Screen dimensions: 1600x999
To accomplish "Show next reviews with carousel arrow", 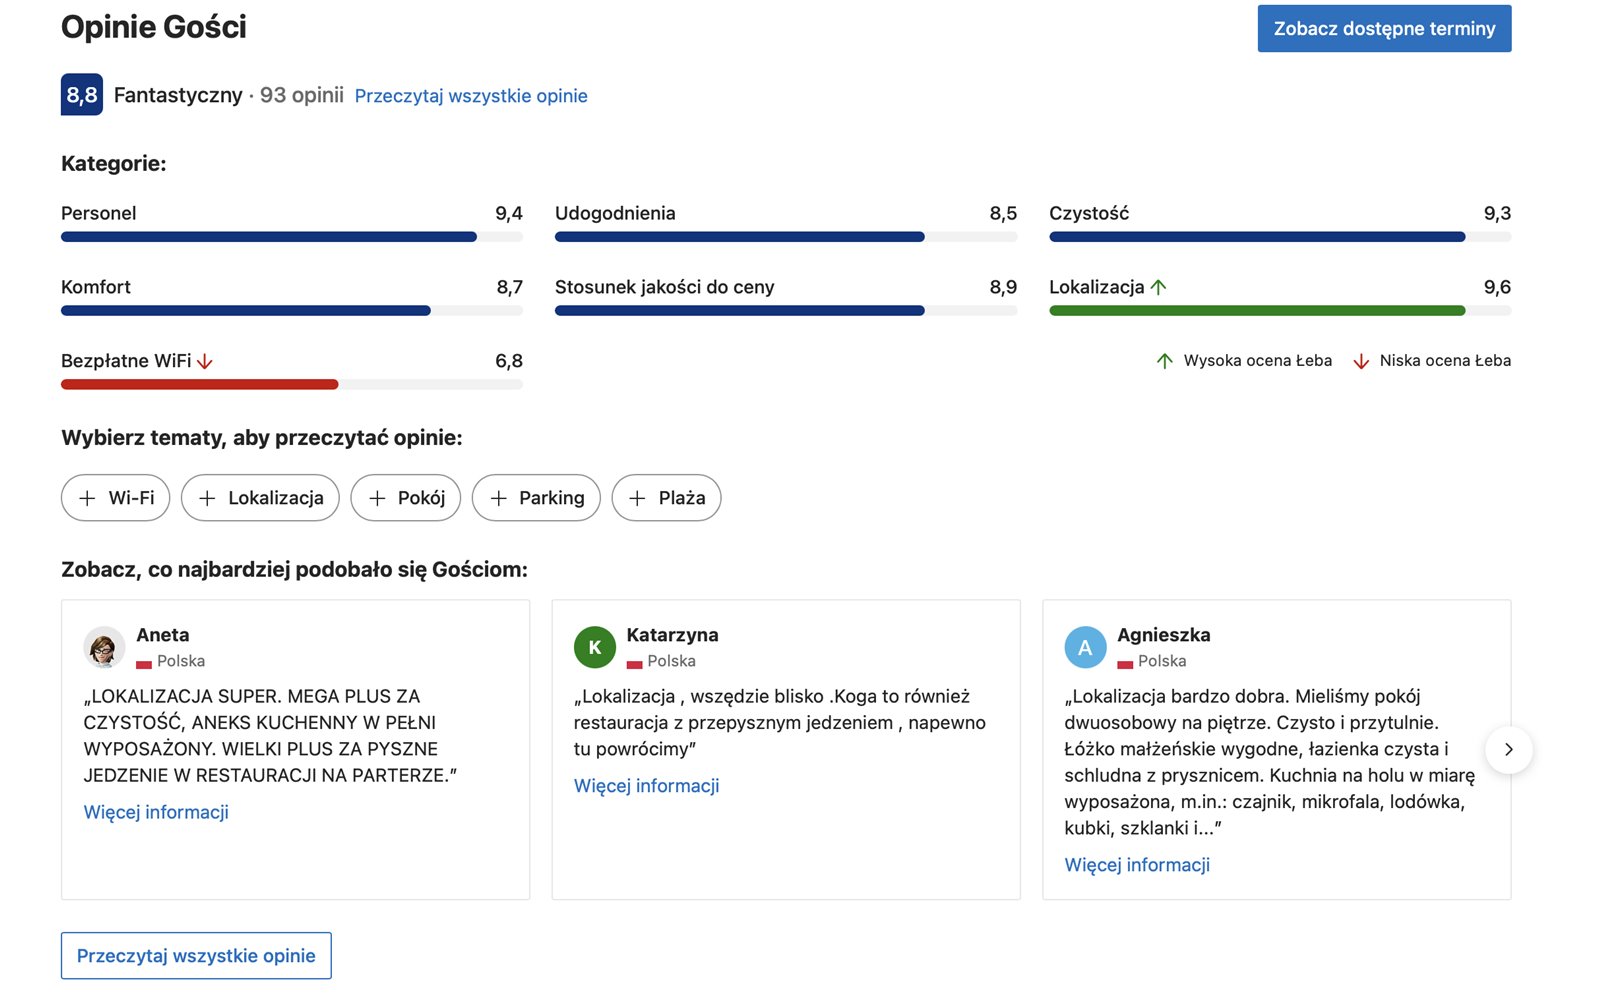I will click(1509, 750).
